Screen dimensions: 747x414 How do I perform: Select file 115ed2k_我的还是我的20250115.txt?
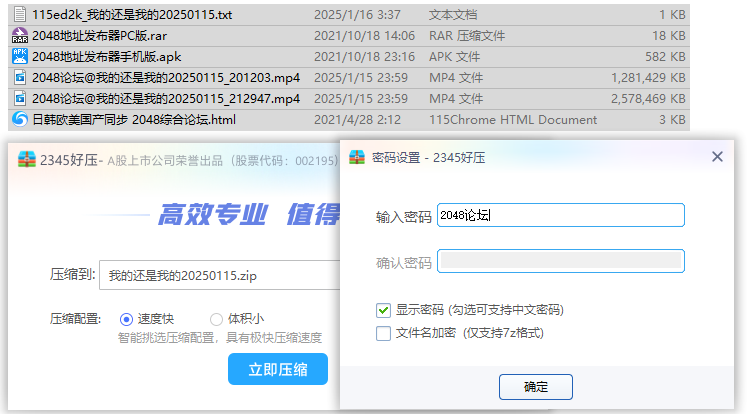point(349,14)
